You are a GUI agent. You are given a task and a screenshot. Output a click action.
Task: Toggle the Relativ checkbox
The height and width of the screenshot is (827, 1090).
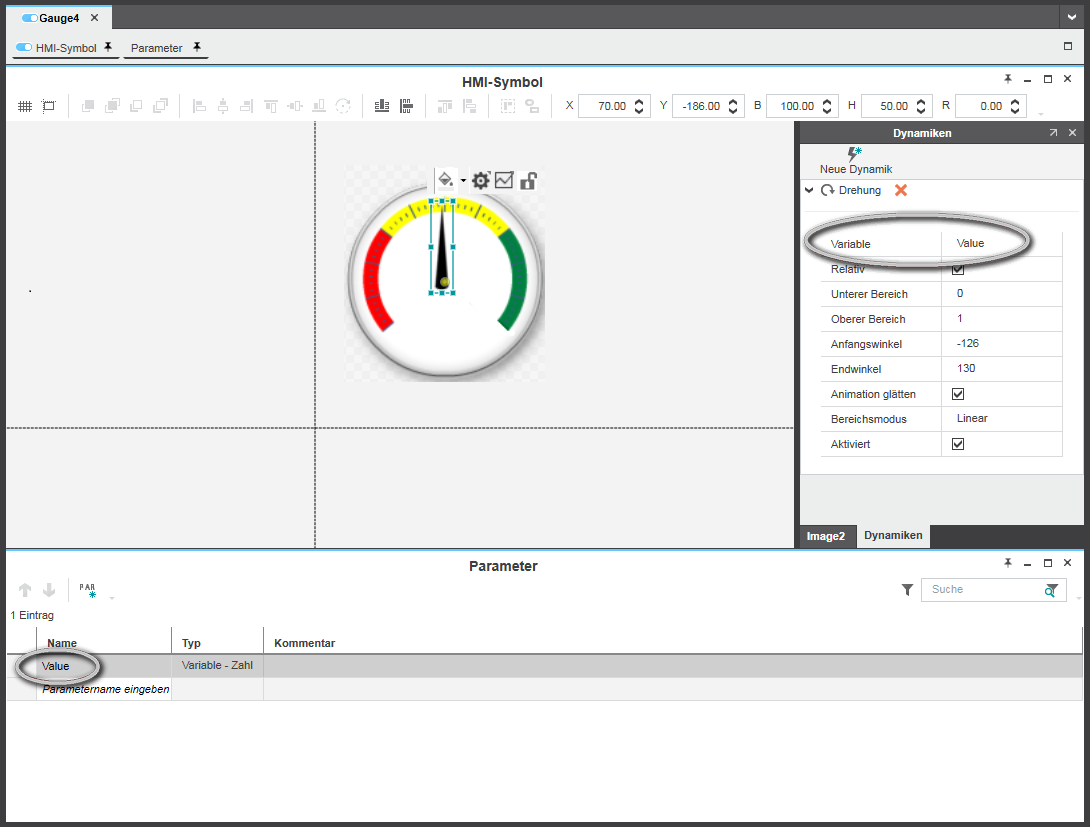click(958, 269)
